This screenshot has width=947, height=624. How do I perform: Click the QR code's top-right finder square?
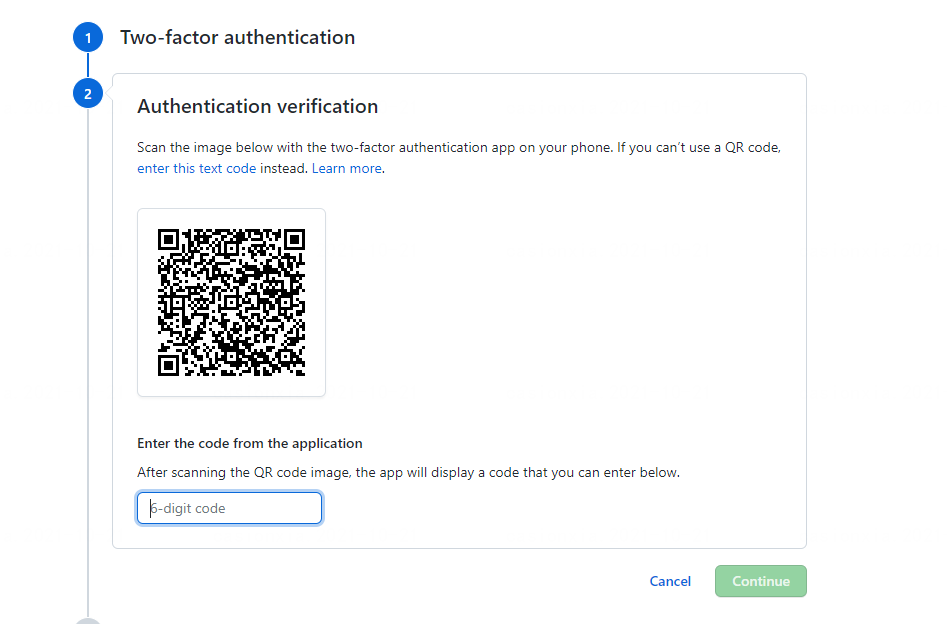click(294, 239)
